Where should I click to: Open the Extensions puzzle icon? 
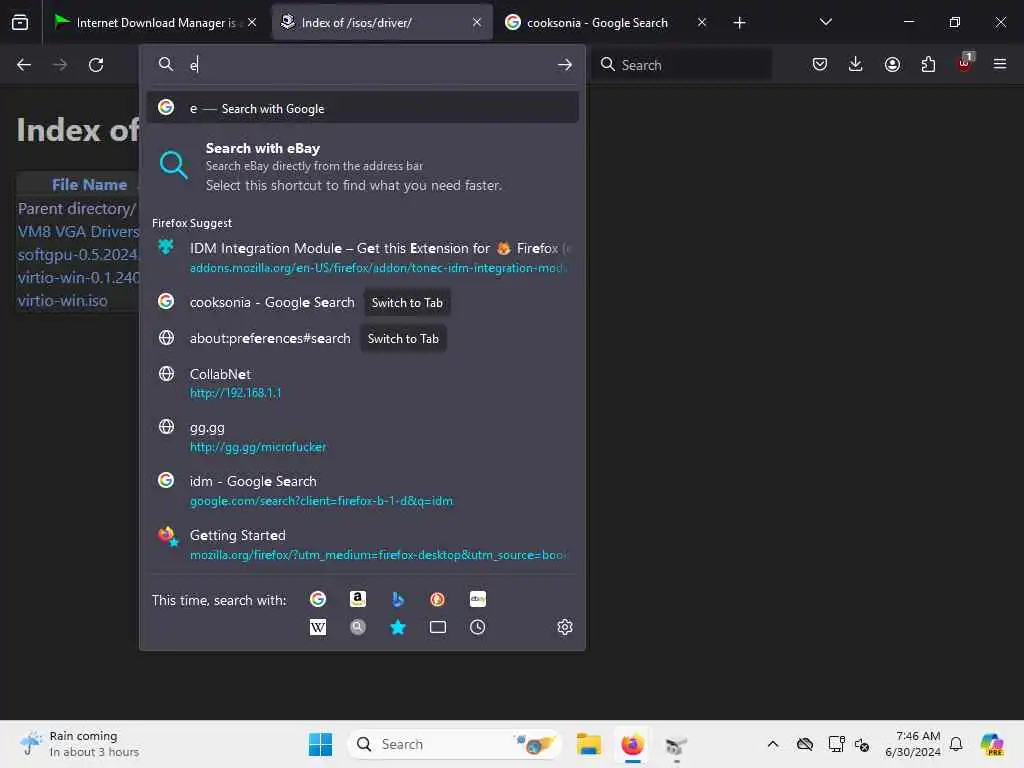click(928, 64)
